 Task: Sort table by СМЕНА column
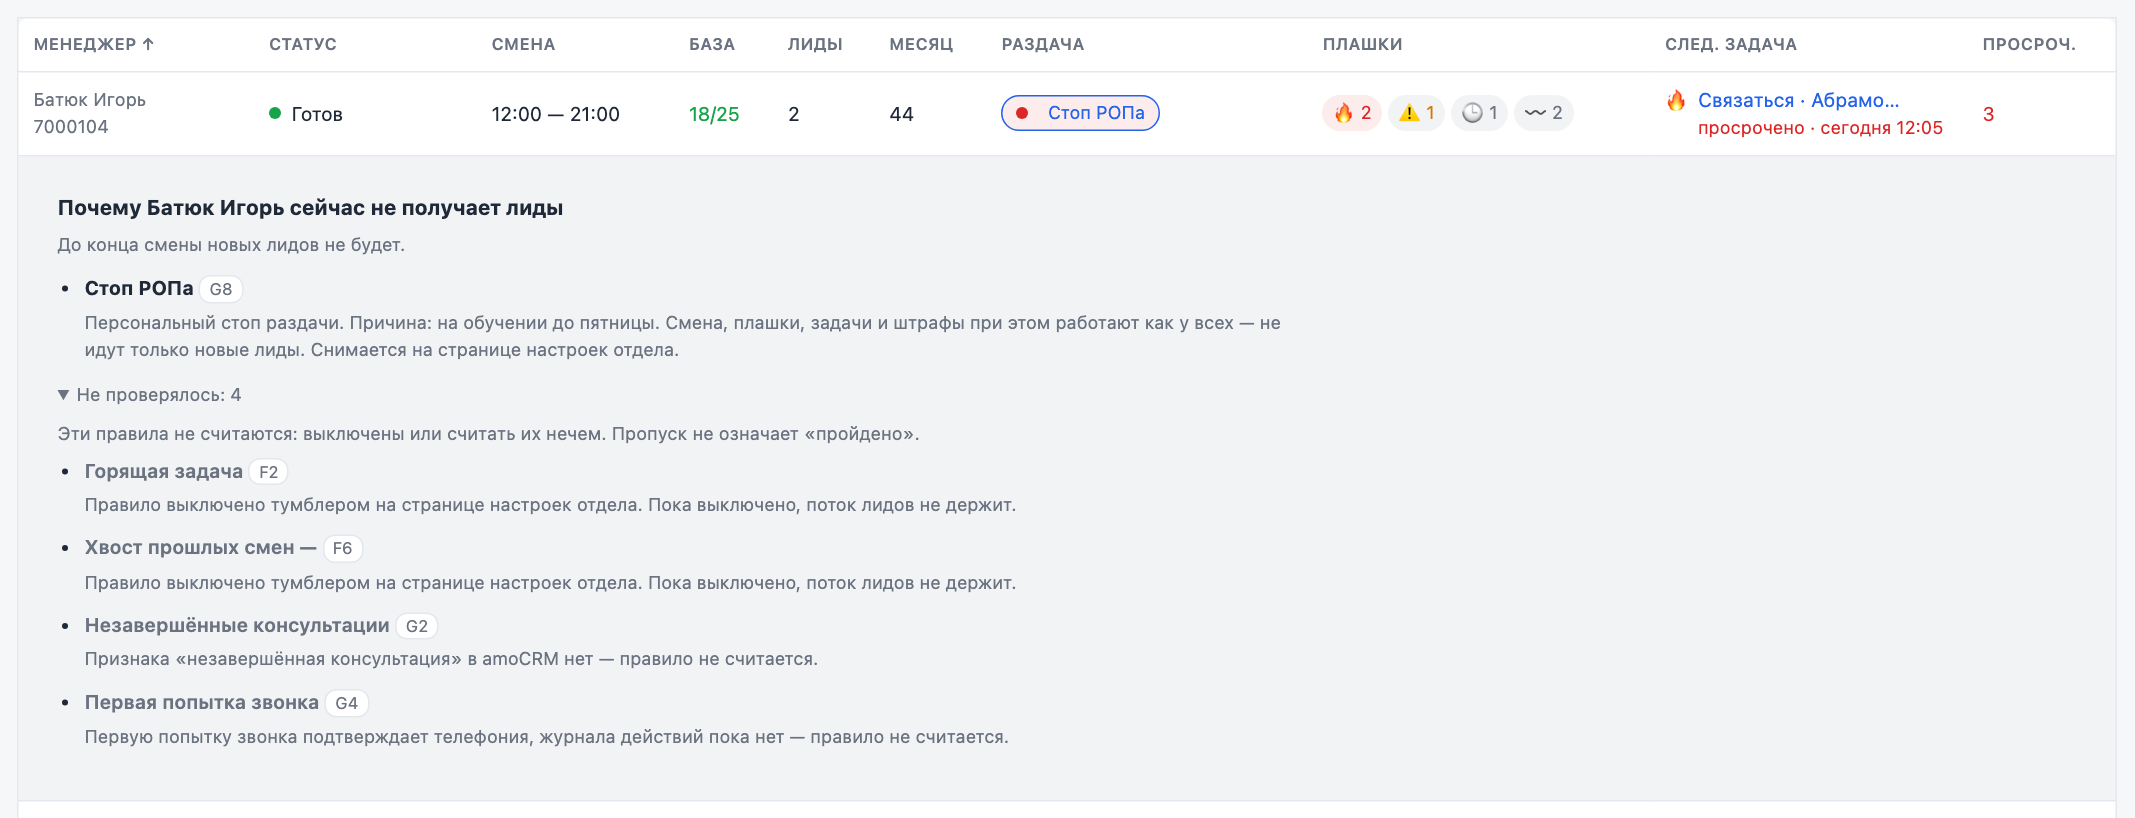[x=523, y=44]
